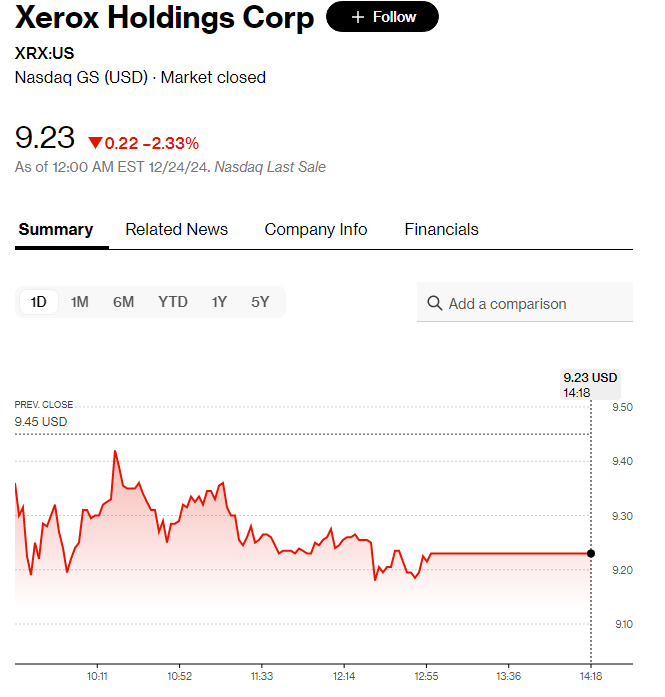Viewport: 665px width, 697px height.
Task: Switch chart range to 6M
Action: 123,302
